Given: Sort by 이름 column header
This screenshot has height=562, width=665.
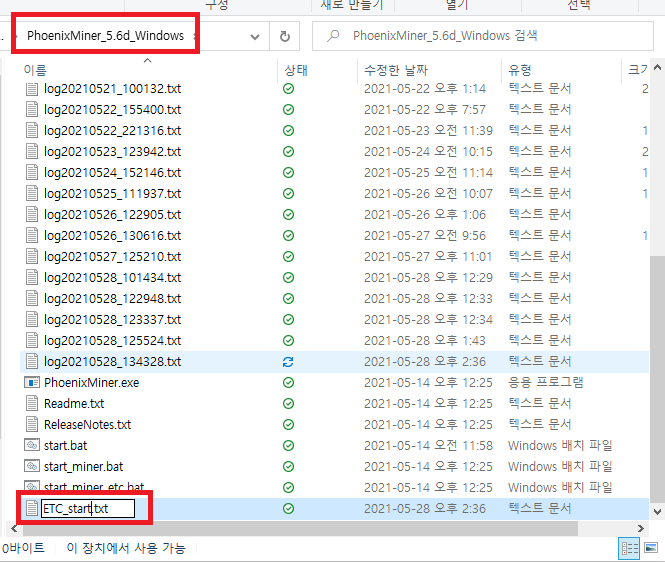Looking at the screenshot, I should (x=35, y=70).
